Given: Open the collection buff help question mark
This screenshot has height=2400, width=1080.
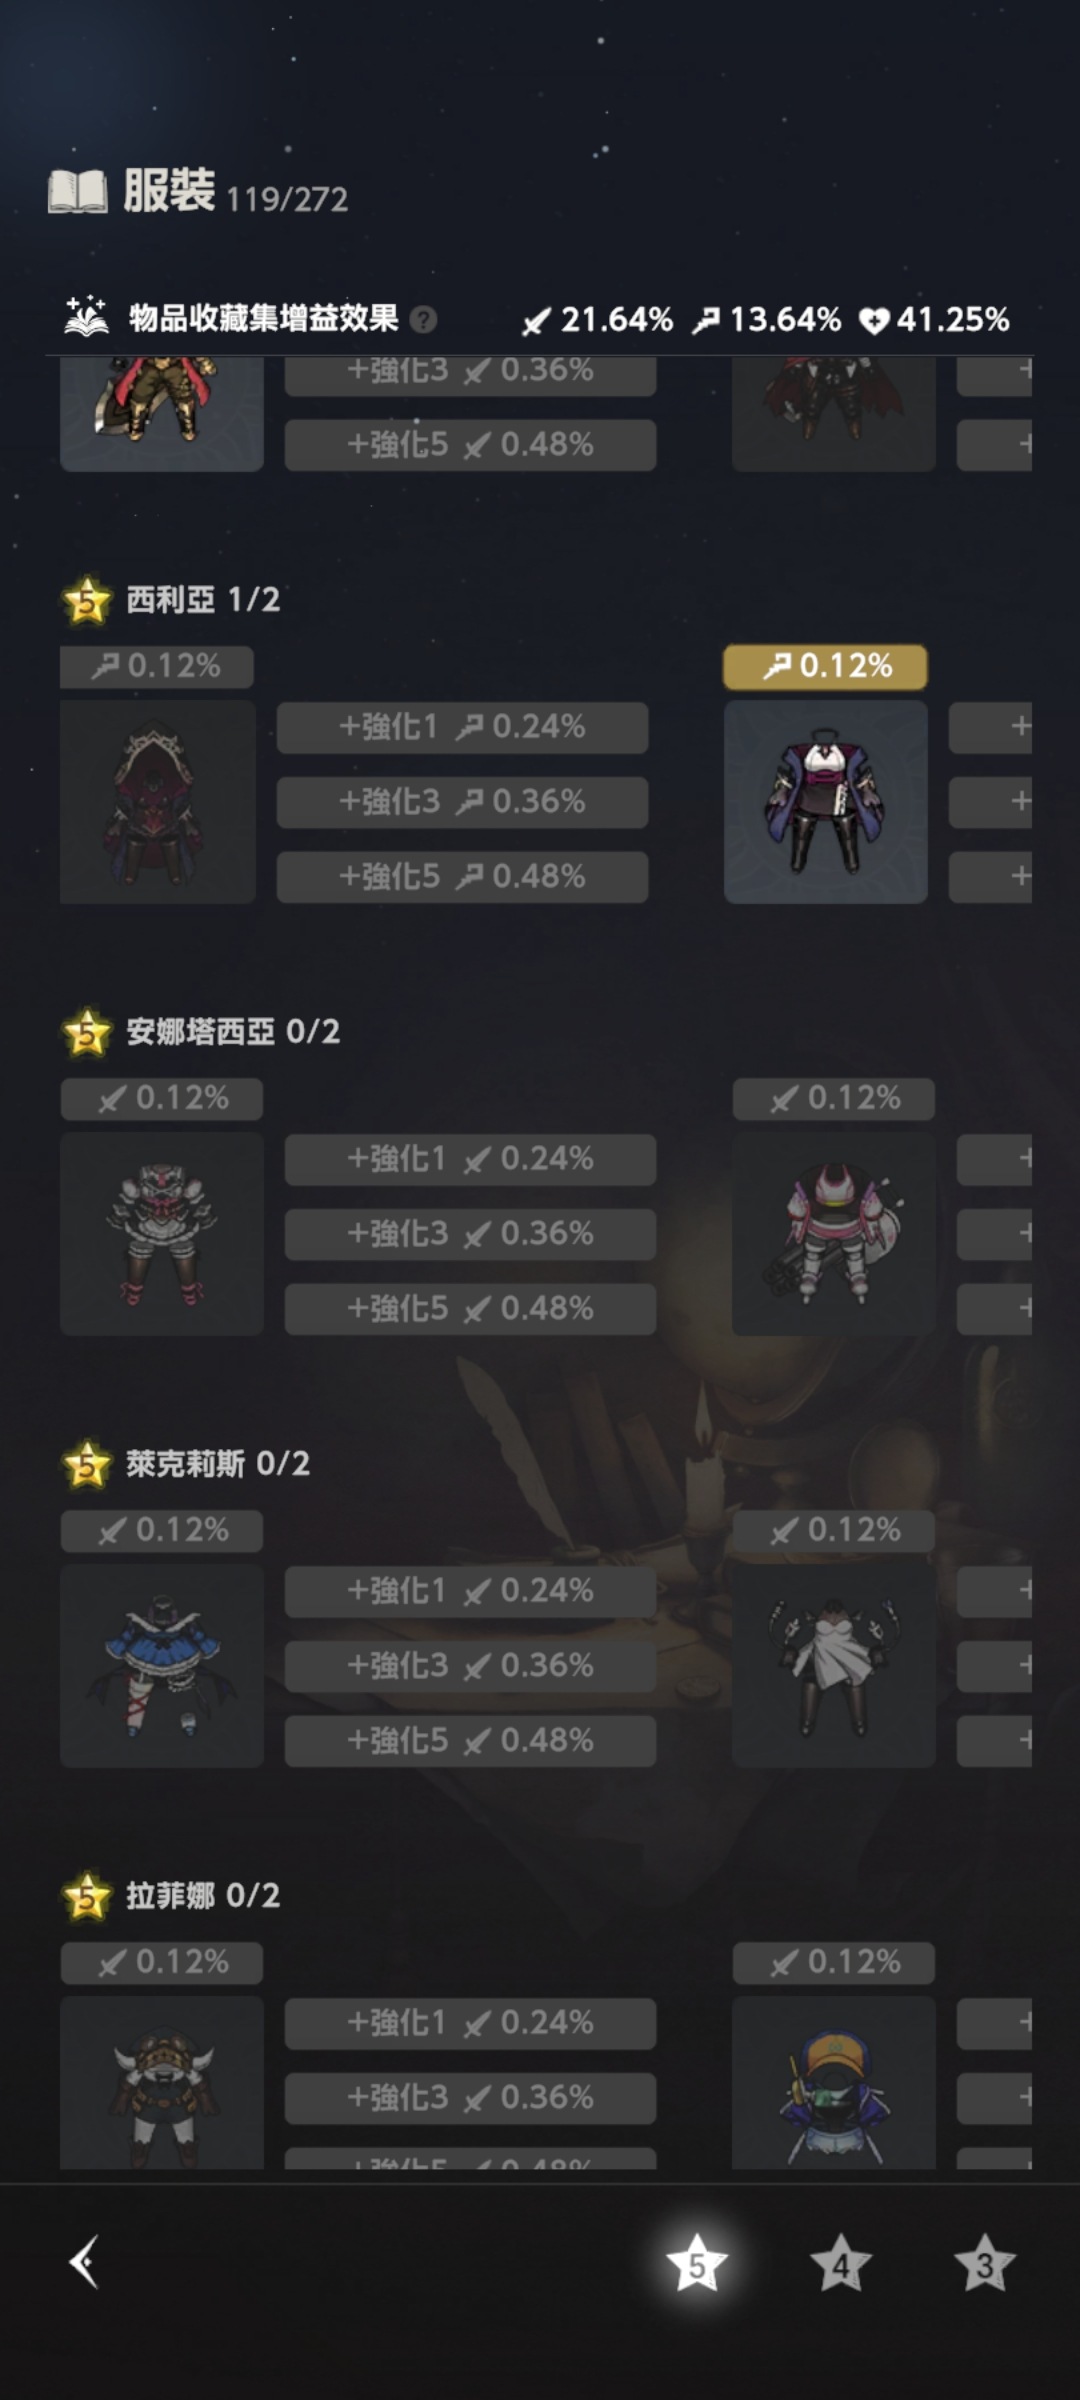Looking at the screenshot, I should tap(424, 320).
